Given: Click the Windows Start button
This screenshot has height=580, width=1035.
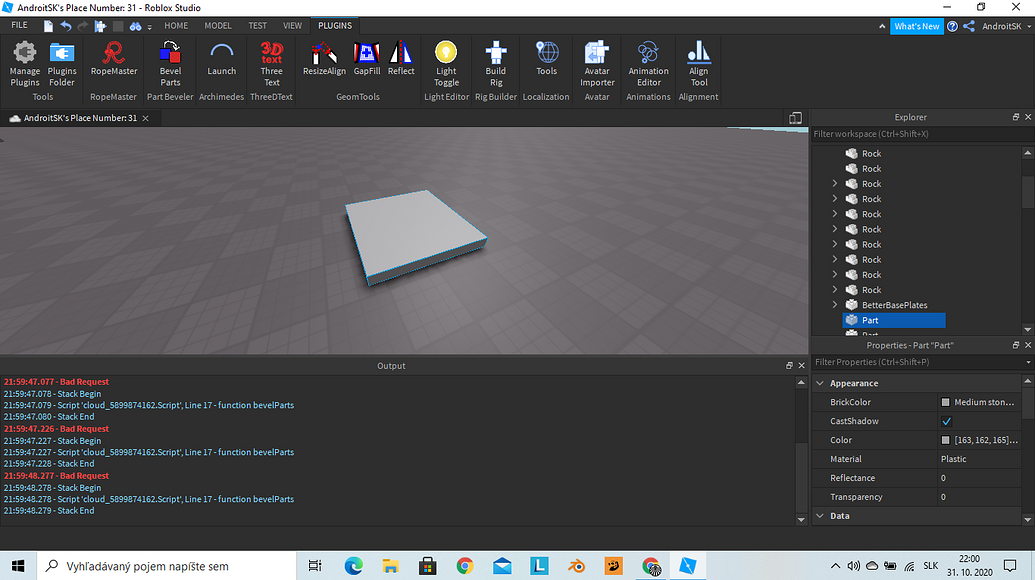Looking at the screenshot, I should point(18,566).
